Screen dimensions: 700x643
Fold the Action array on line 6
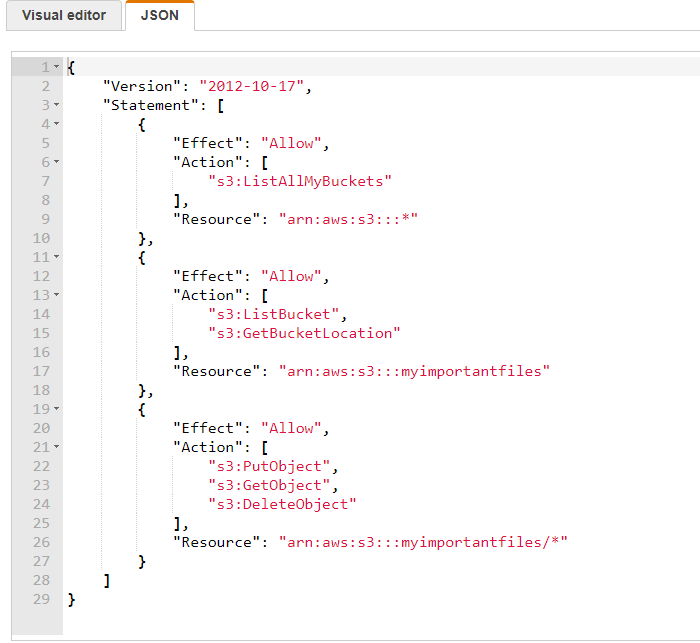click(57, 162)
